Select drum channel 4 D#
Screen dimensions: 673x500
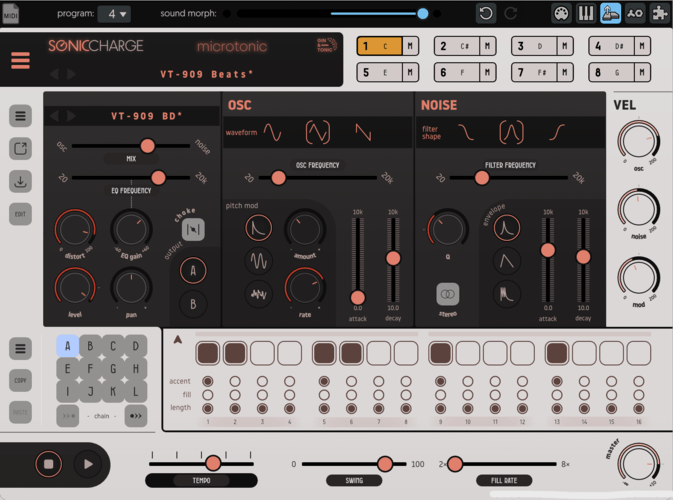tap(611, 46)
